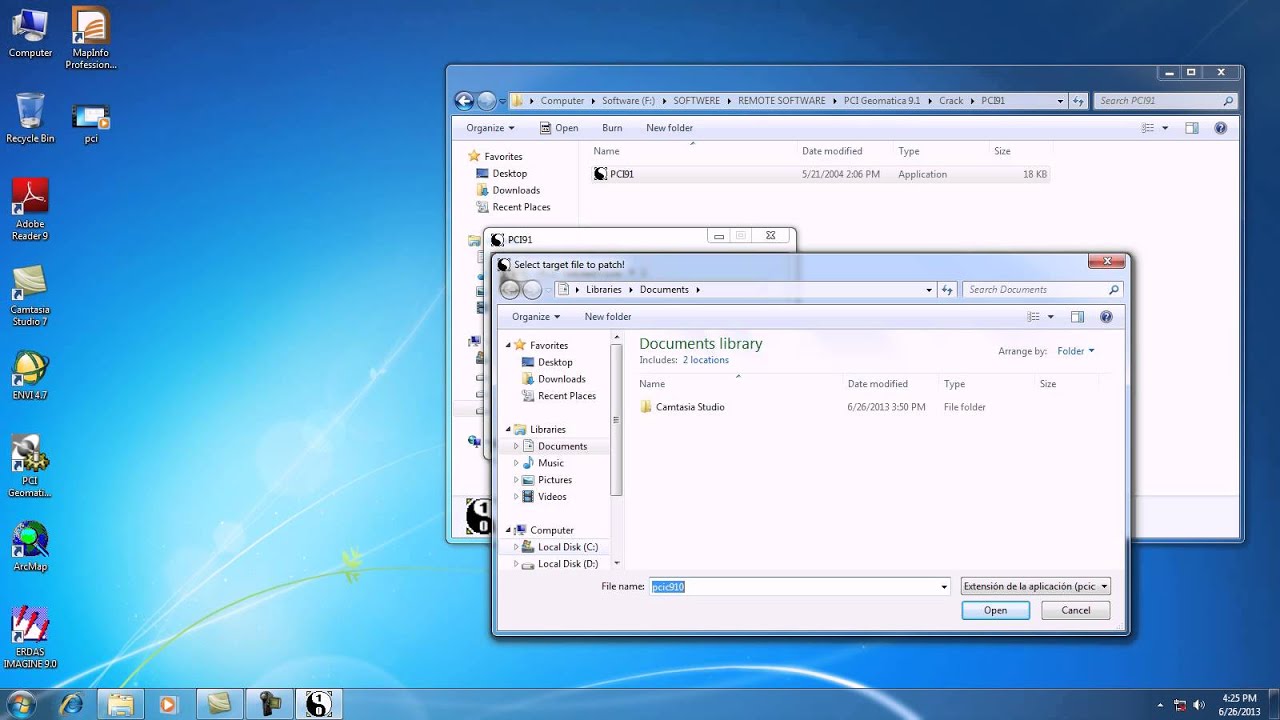Toggle preview pane in PCI91 explorer window
The width and height of the screenshot is (1280, 720).
(1191, 128)
